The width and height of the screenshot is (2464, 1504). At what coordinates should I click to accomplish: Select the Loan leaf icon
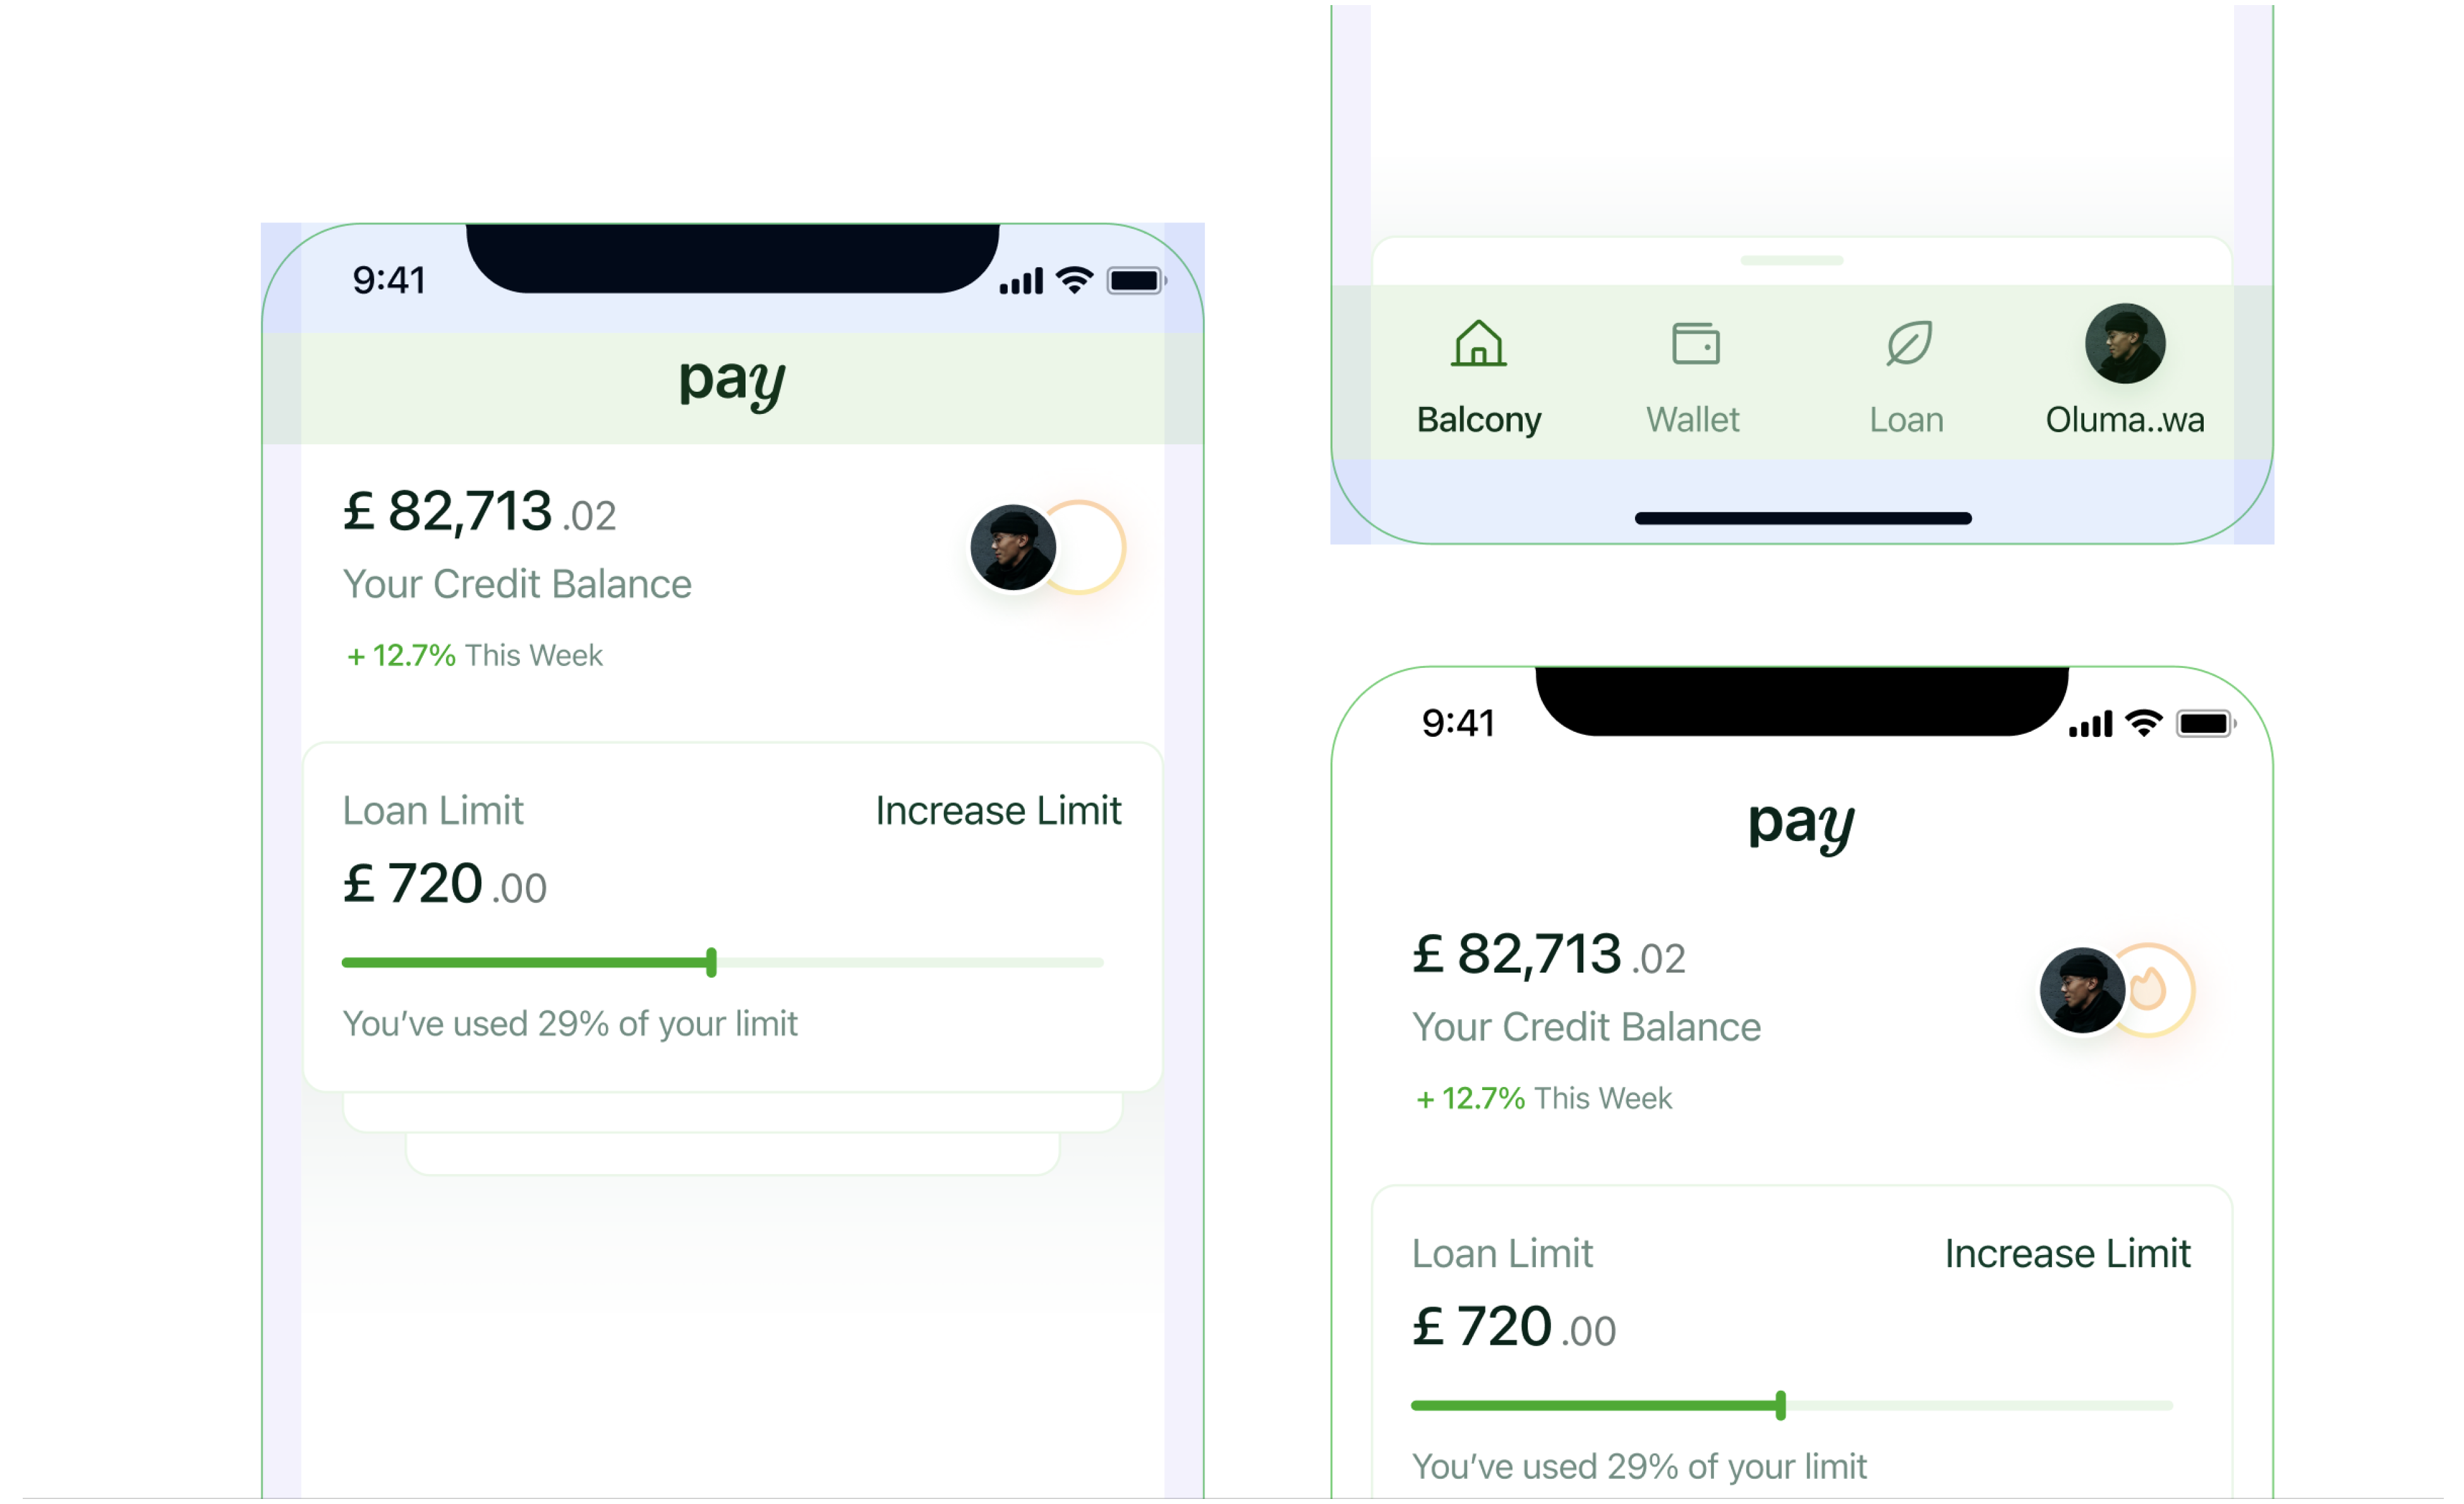coord(1908,343)
